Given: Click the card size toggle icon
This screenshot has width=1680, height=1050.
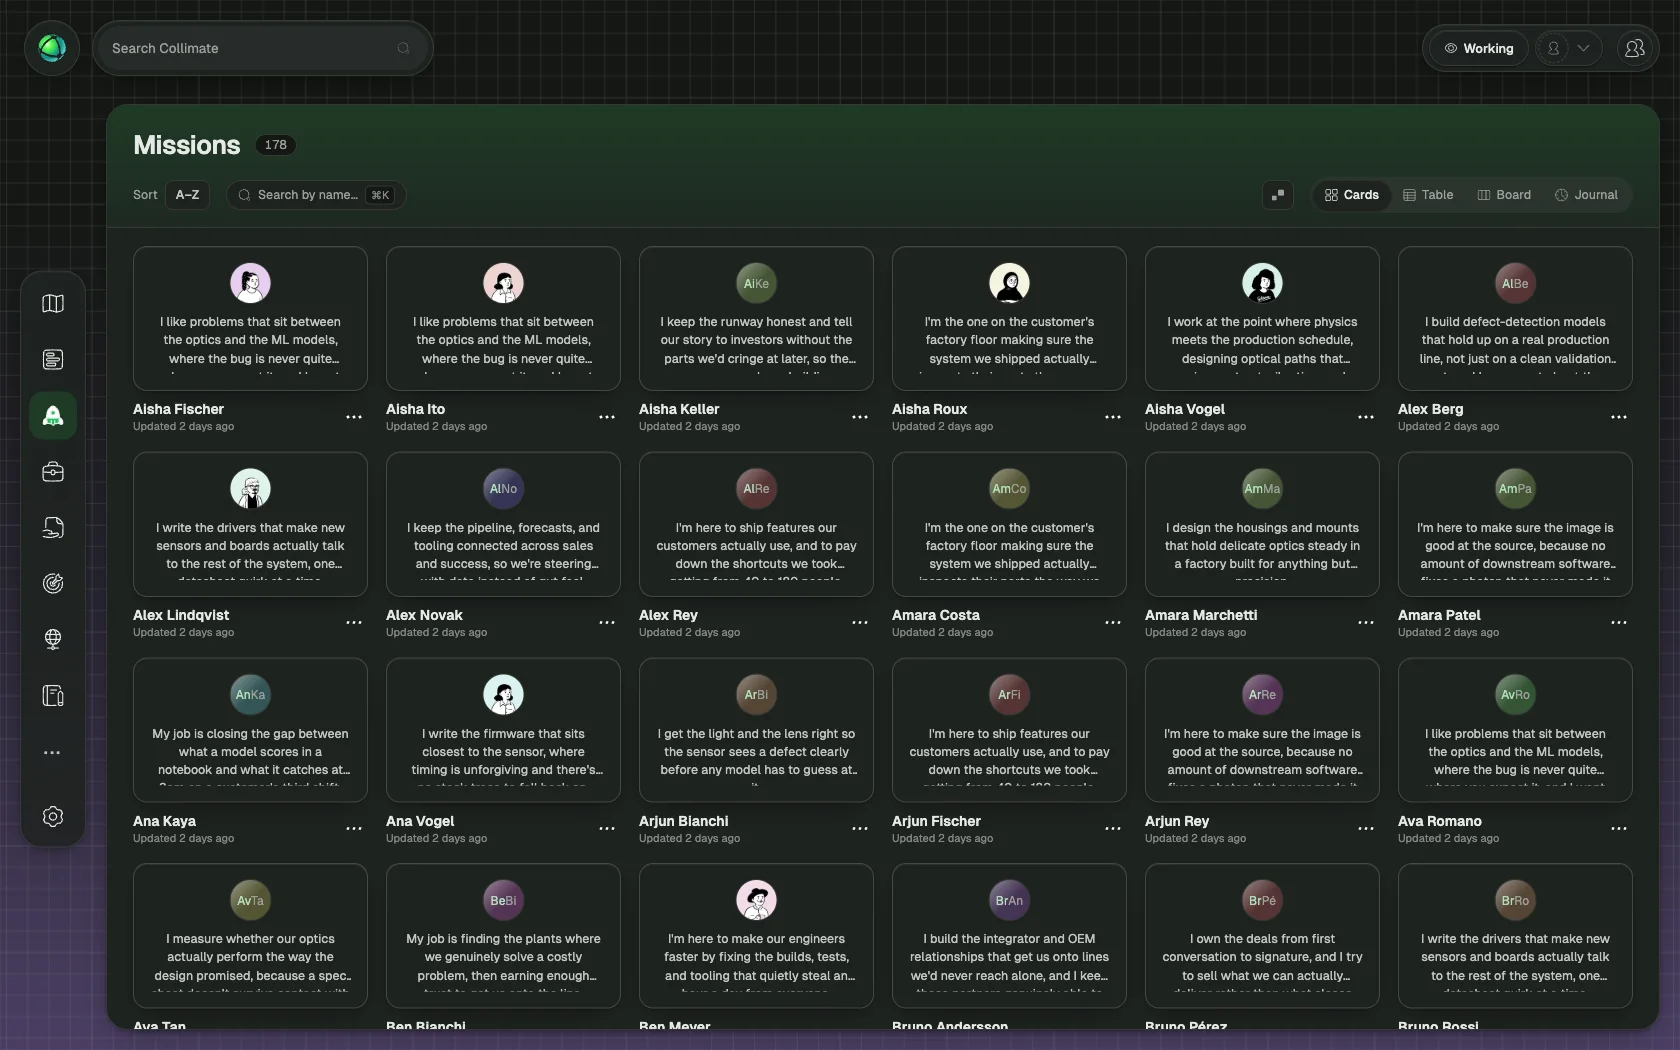Looking at the screenshot, I should (1277, 195).
